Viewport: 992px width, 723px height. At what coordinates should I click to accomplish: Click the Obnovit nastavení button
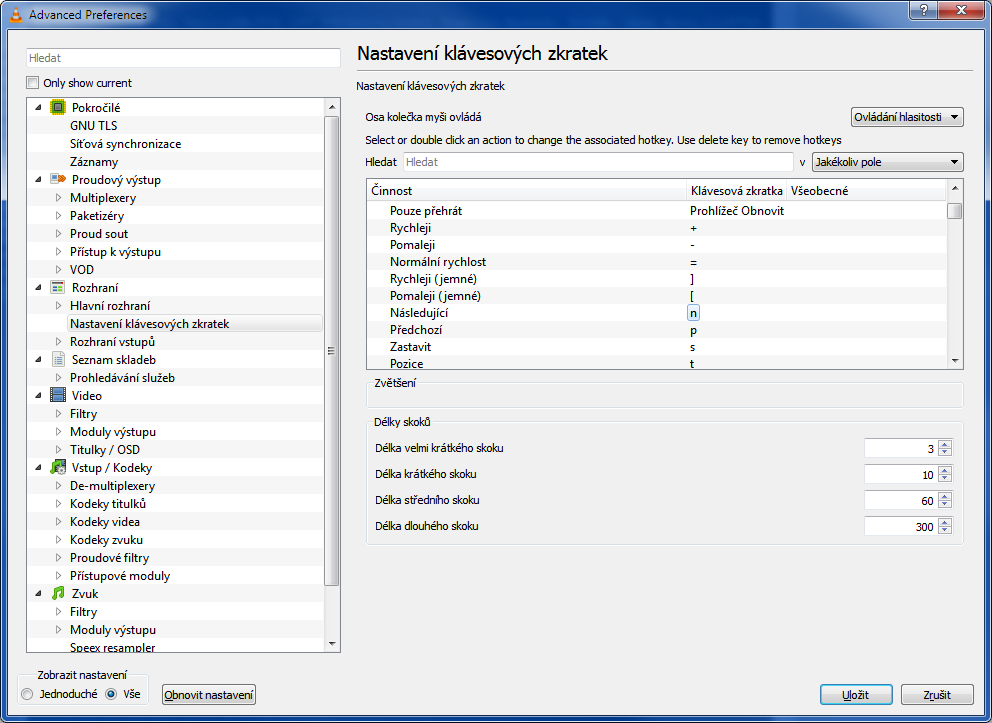click(x=209, y=695)
